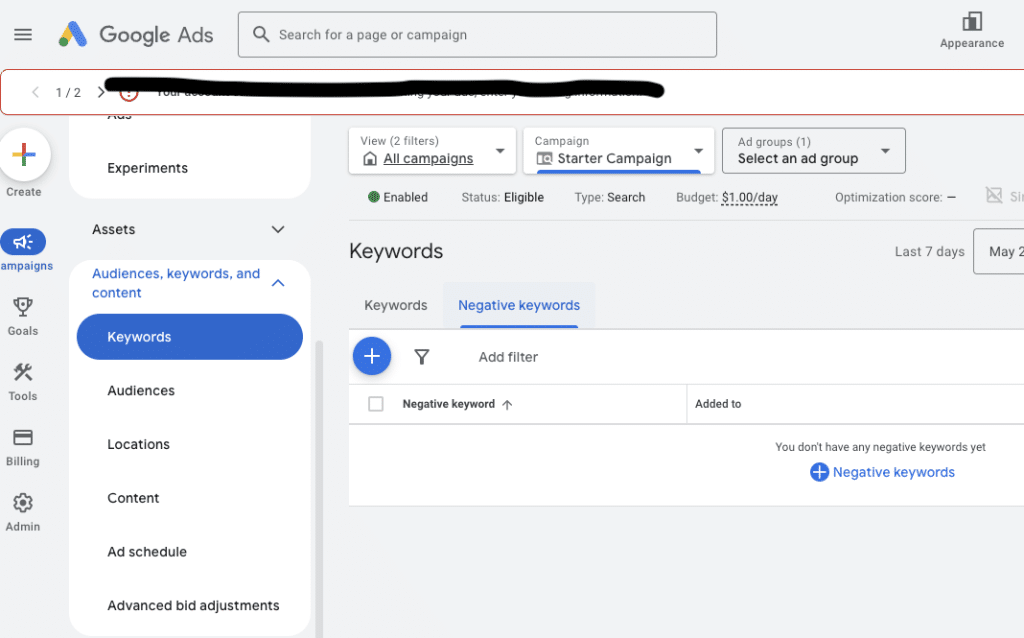Open Locations in the sidebar

138,444
